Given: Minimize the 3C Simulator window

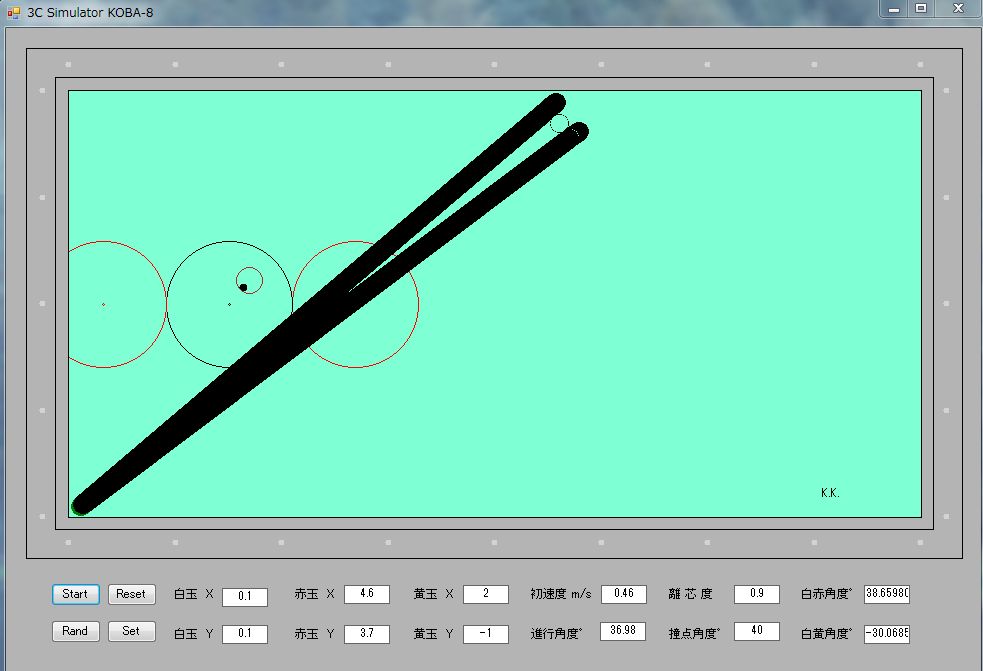Looking at the screenshot, I should [x=894, y=9].
